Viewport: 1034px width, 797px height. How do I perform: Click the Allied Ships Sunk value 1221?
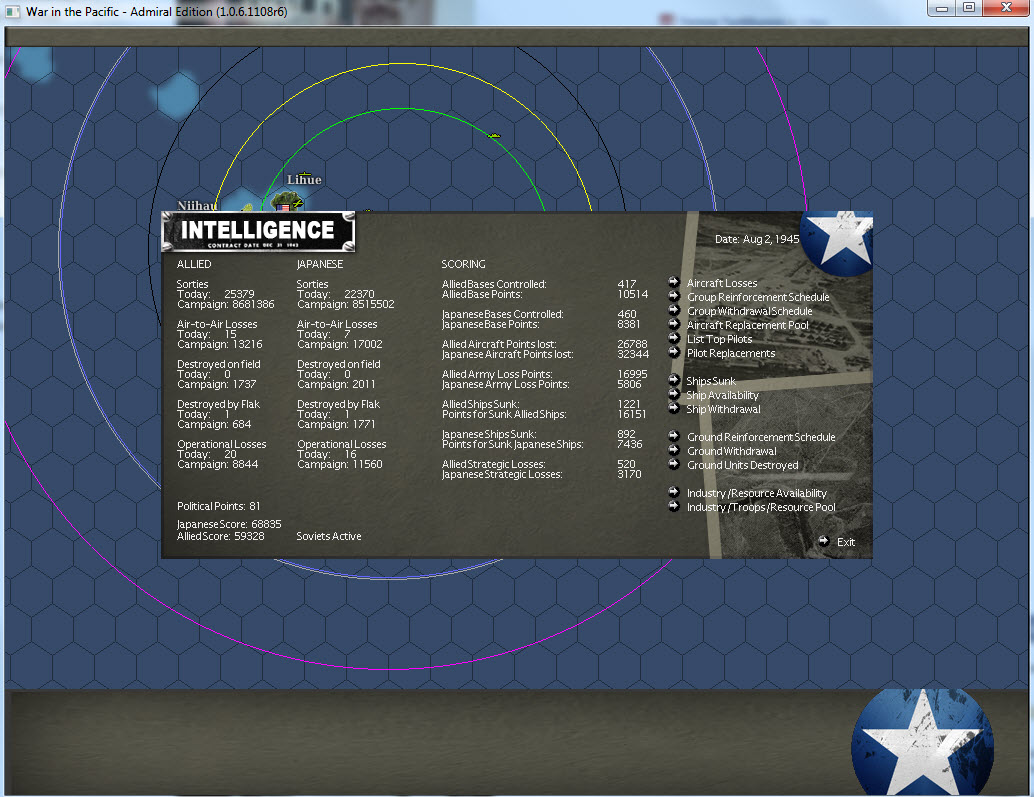coord(628,404)
